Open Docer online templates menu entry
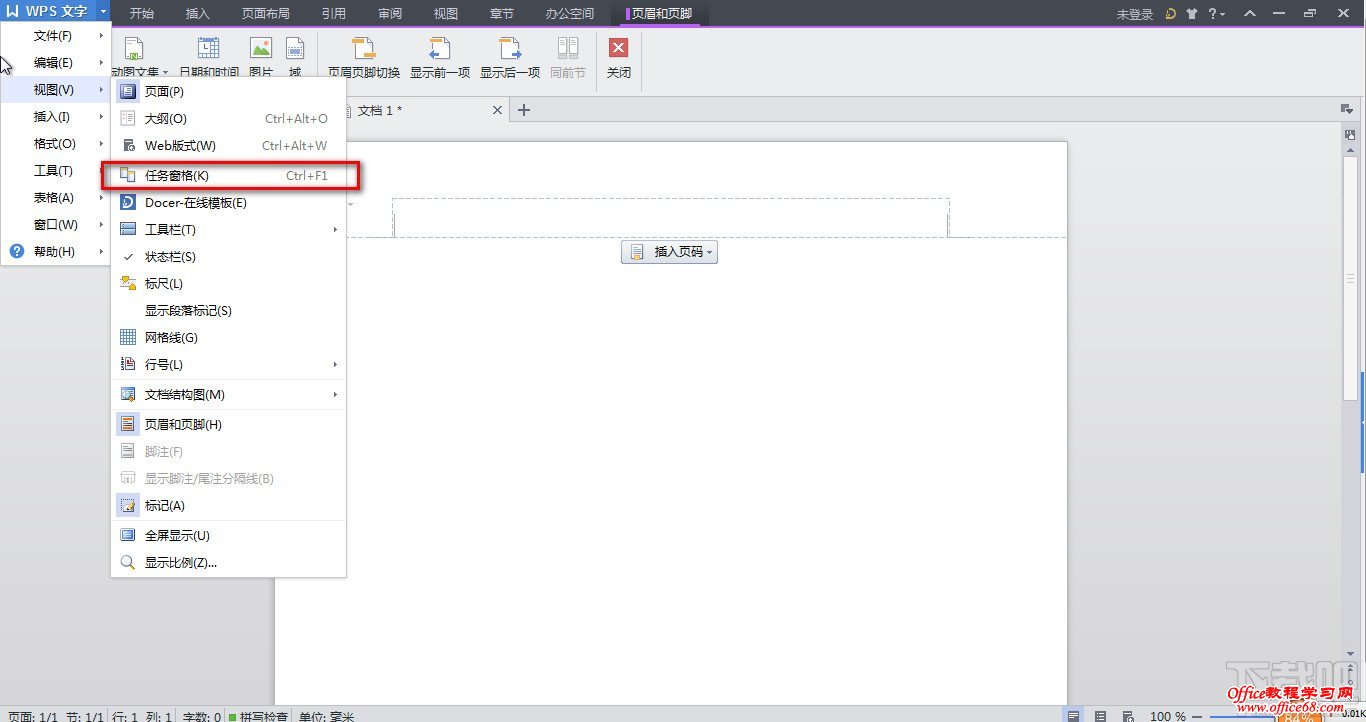Screen dimensions: 1366x722 [195, 203]
